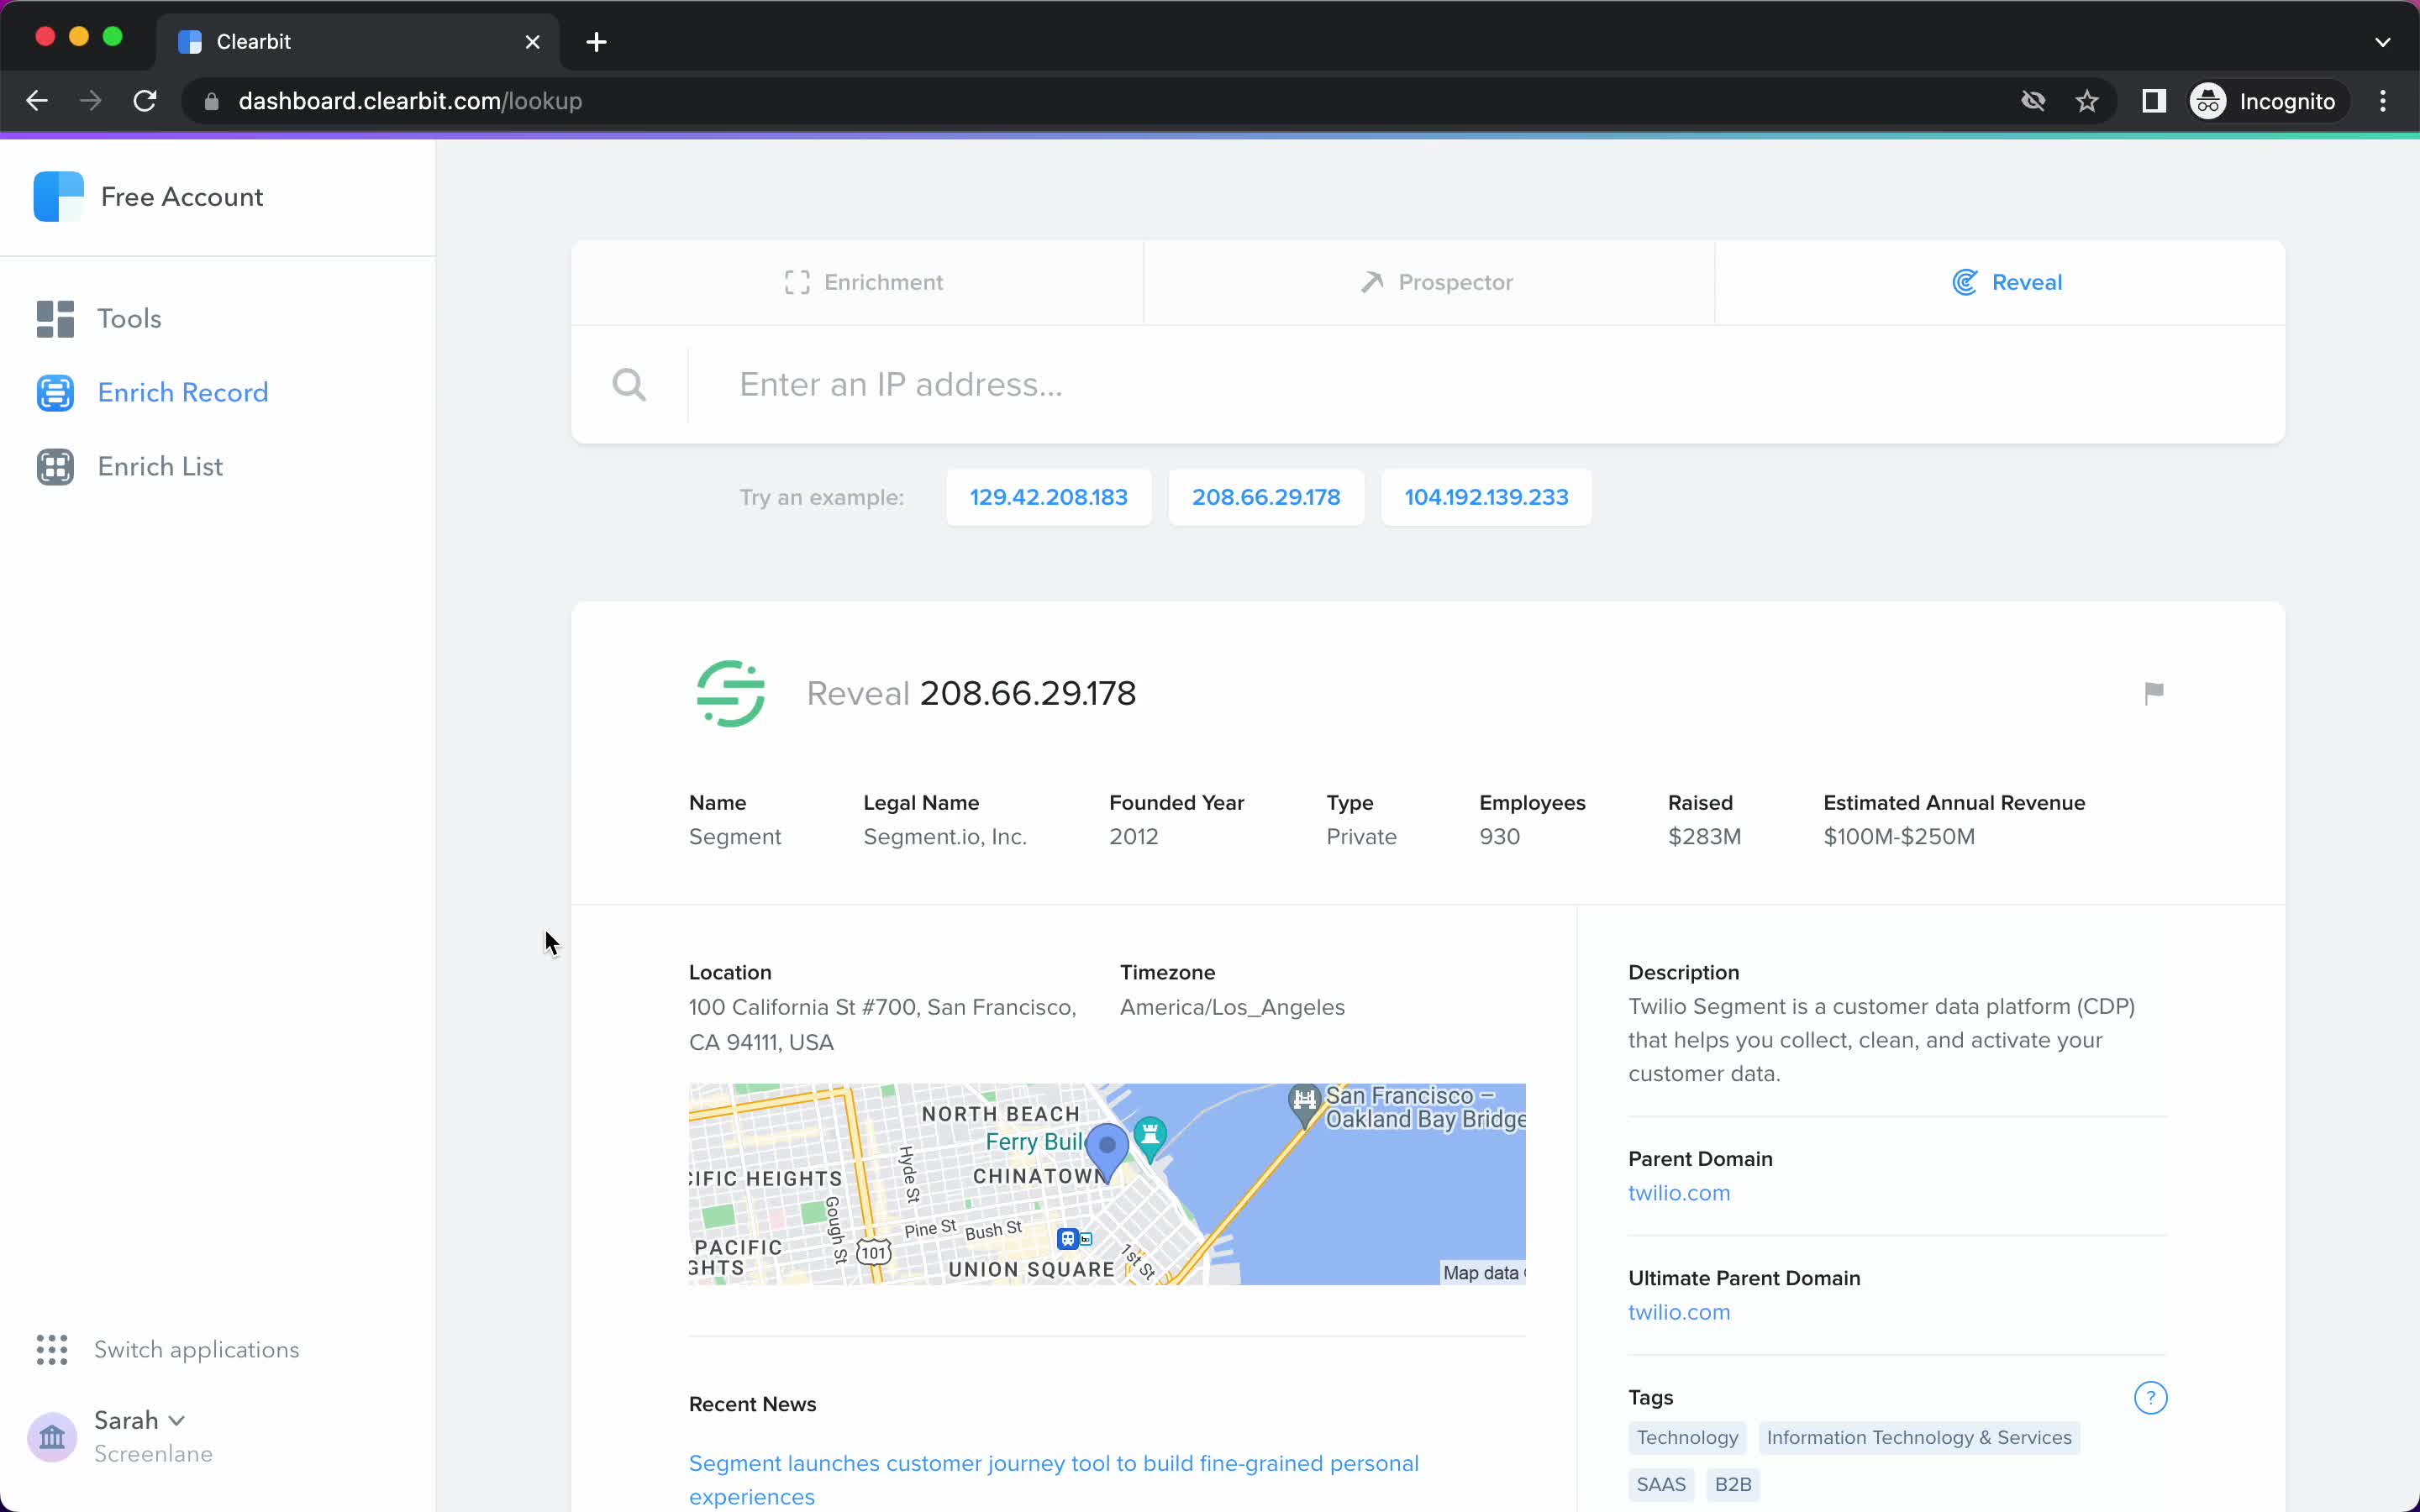Open the Chrome three-dot menu
The height and width of the screenshot is (1512, 2420).
pos(2382,101)
